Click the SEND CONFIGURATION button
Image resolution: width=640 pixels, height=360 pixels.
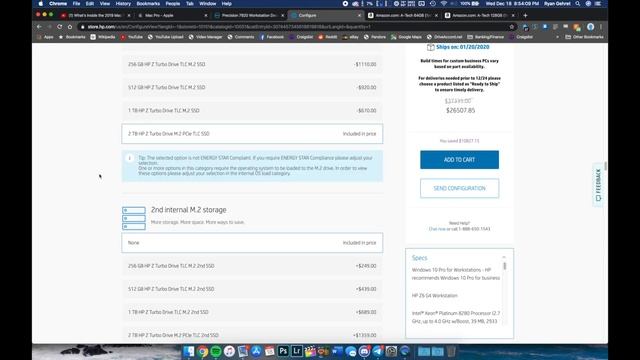[460, 188]
